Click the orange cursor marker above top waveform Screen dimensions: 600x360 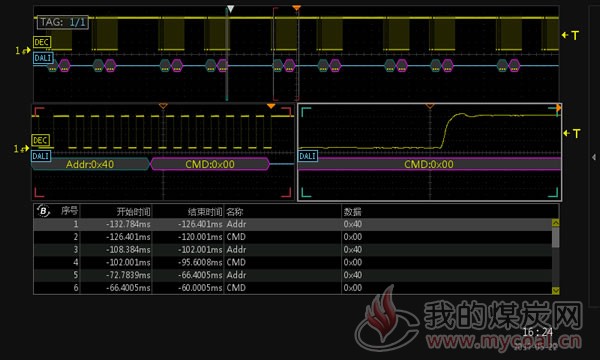tap(296, 8)
